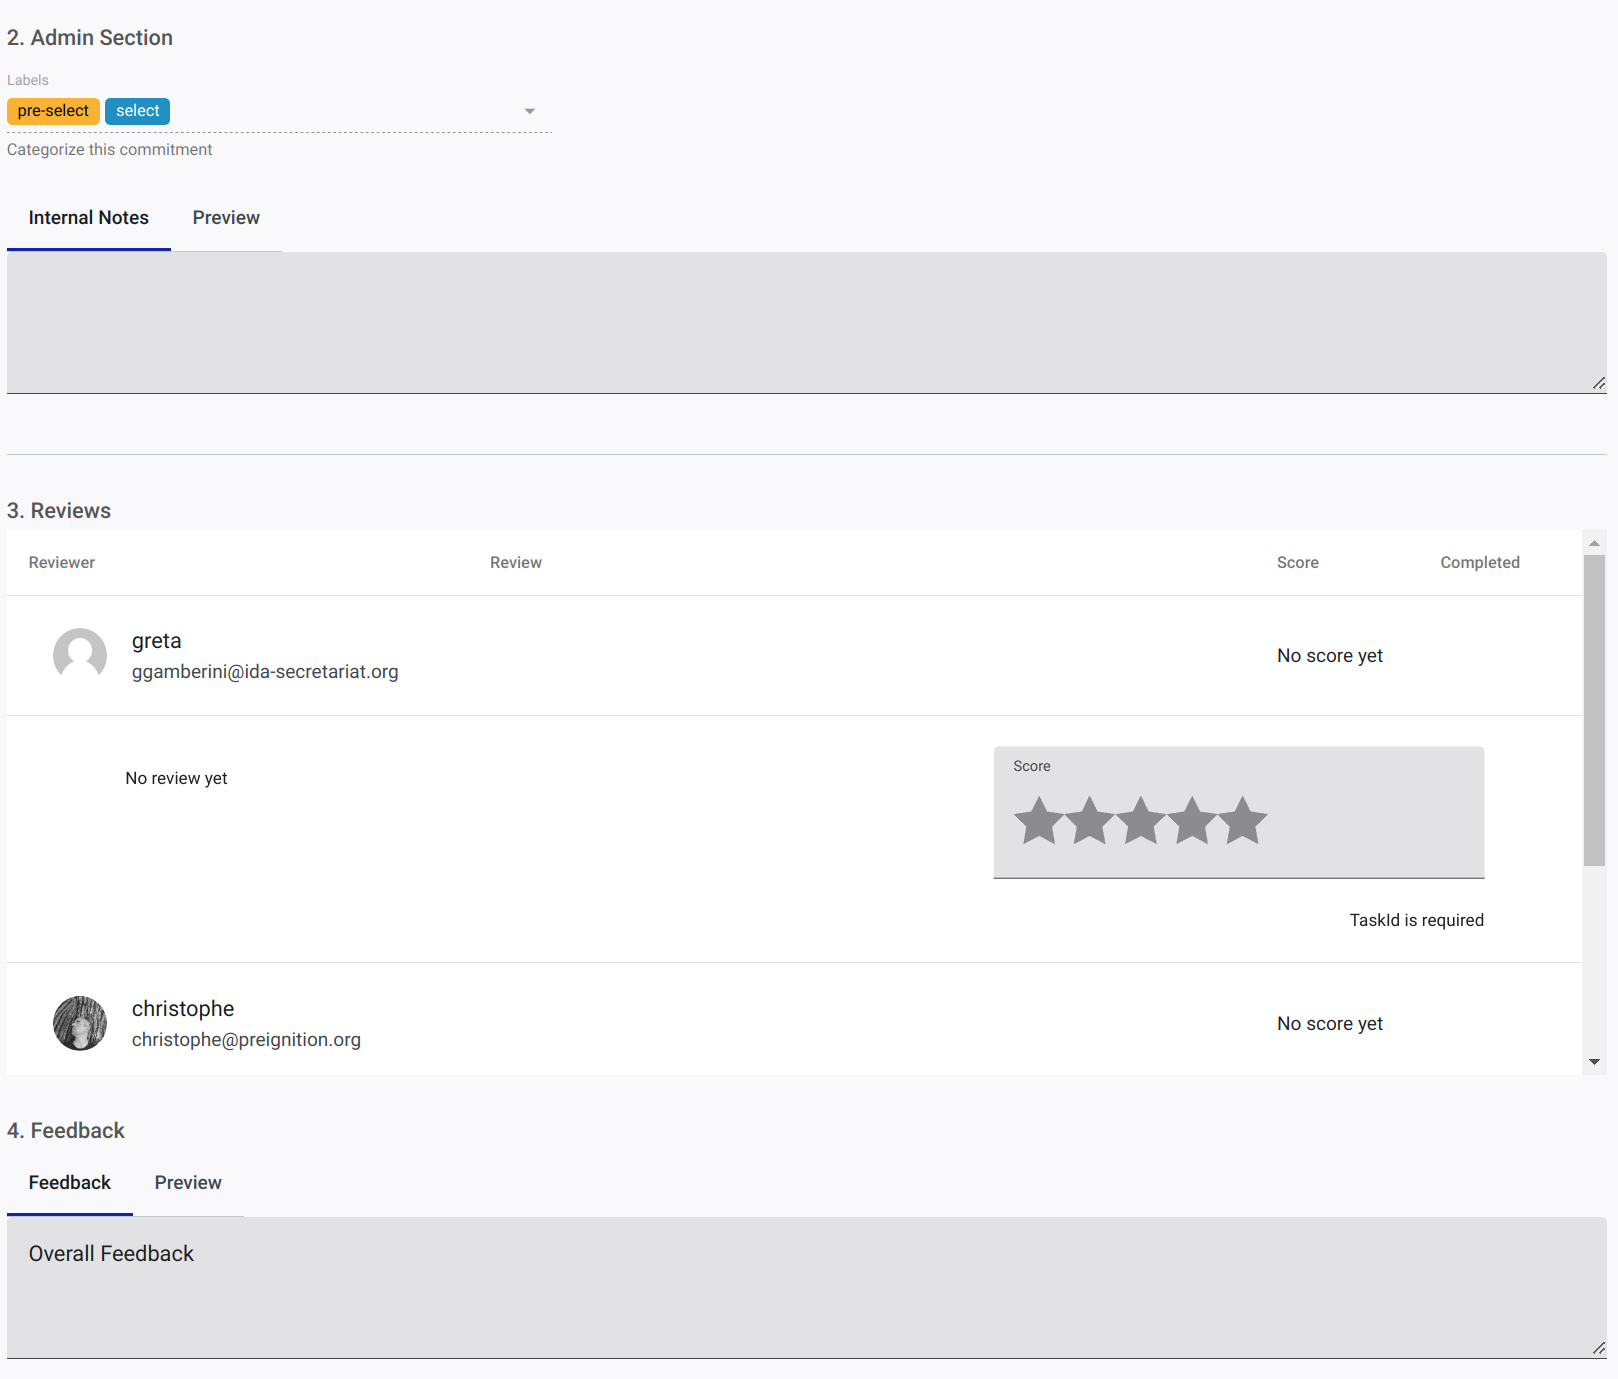Screen dimensions: 1618x1379
Task: Click the reviews list scroll-down arrow
Action: tap(1595, 1062)
